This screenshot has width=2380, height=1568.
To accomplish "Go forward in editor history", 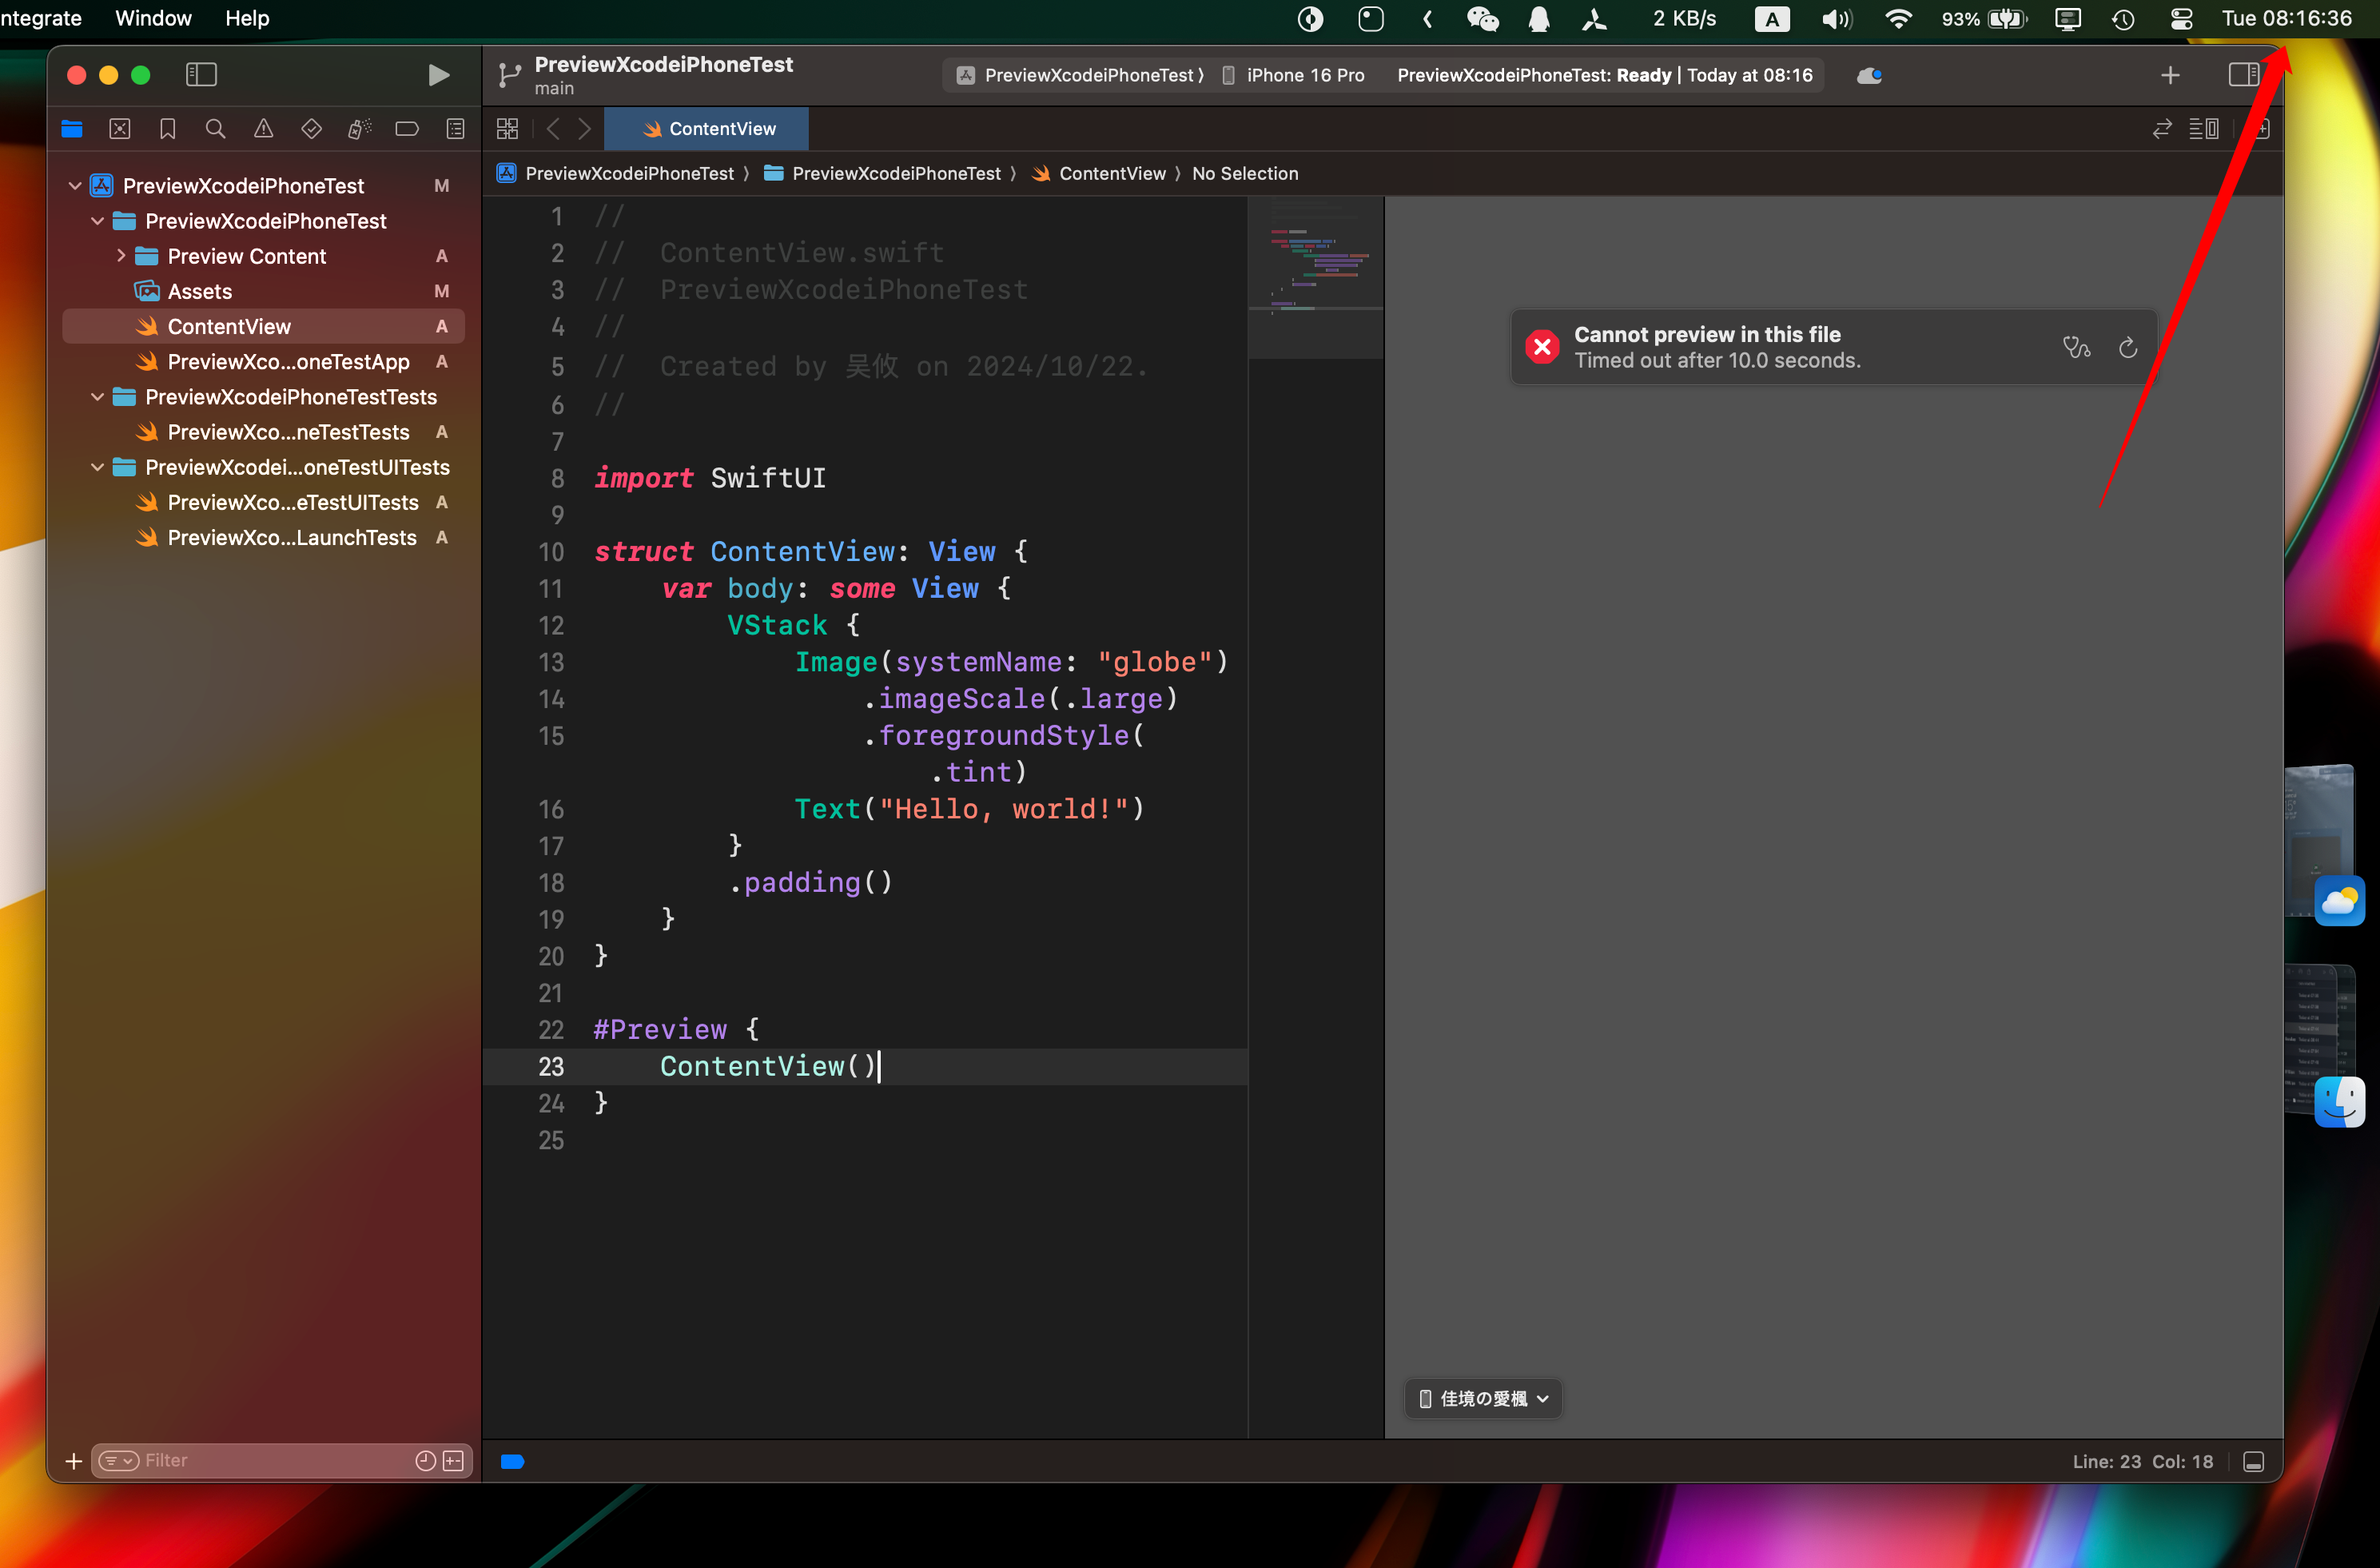I will [585, 129].
